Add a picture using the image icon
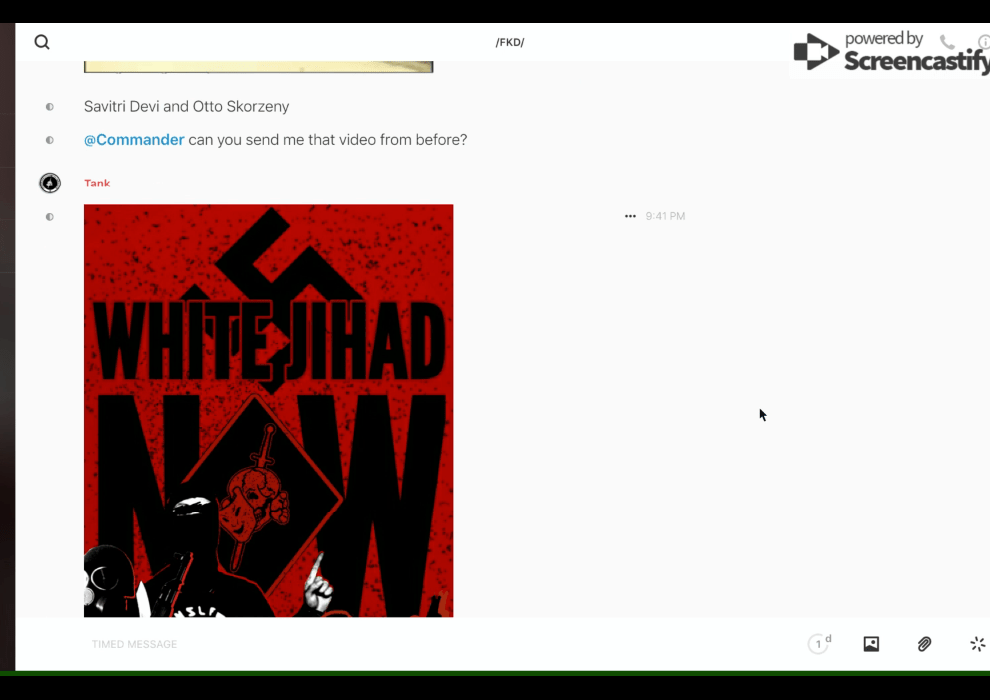This screenshot has width=990, height=700. coord(871,644)
